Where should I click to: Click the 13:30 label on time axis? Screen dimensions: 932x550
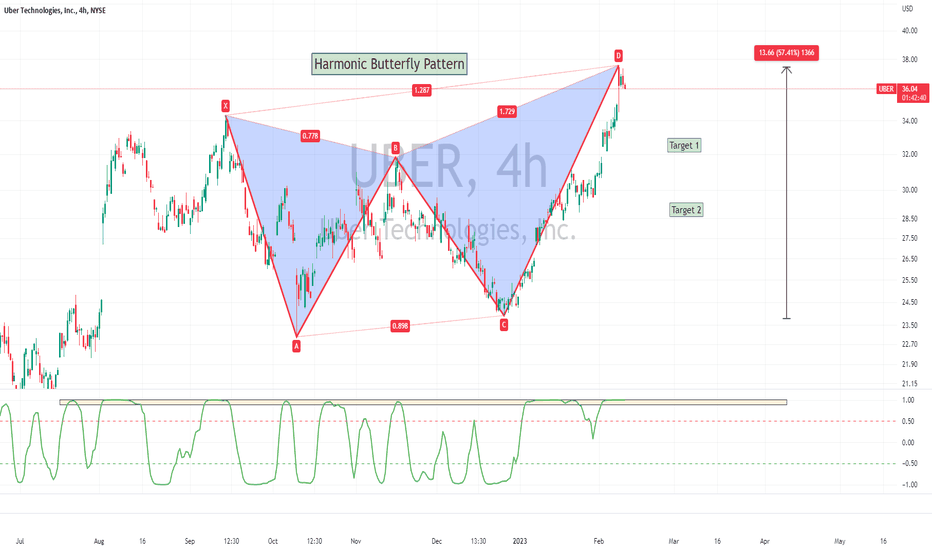click(478, 541)
